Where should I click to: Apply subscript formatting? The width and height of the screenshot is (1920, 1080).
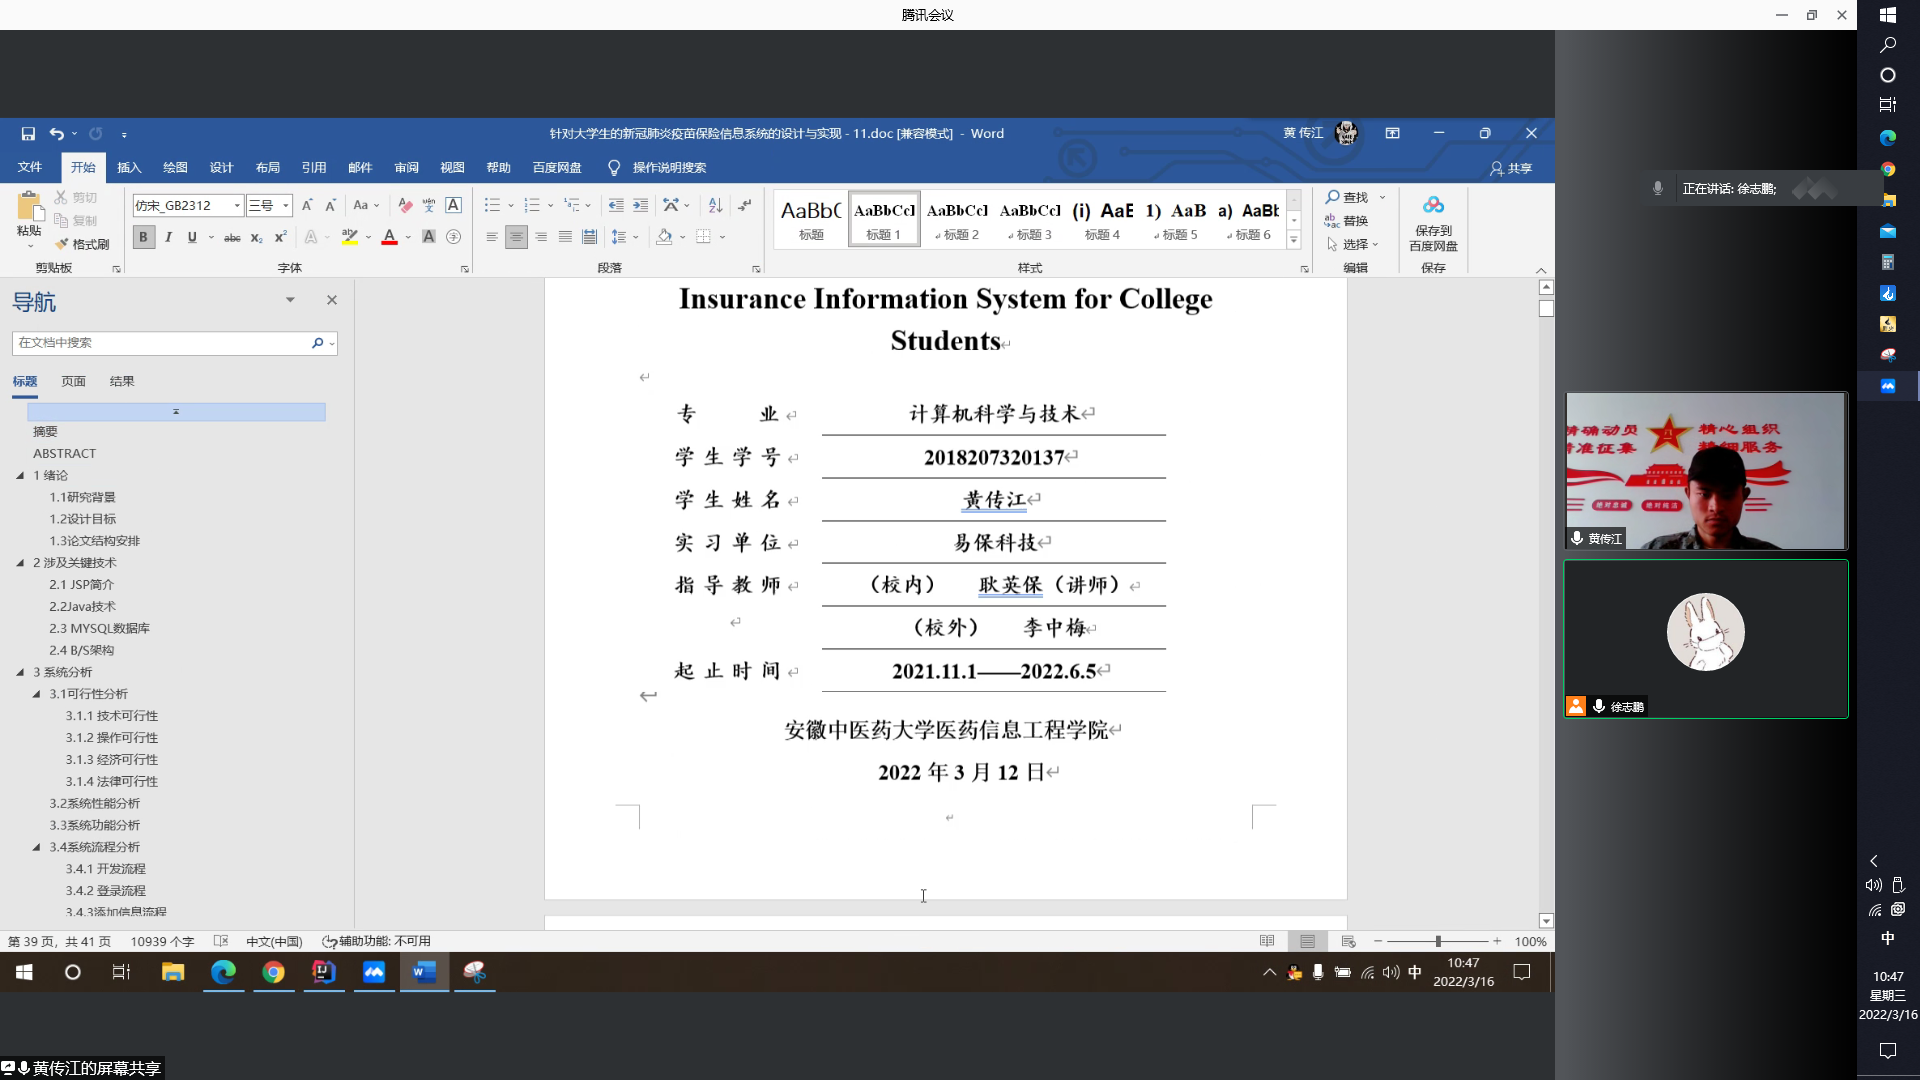[x=256, y=238]
